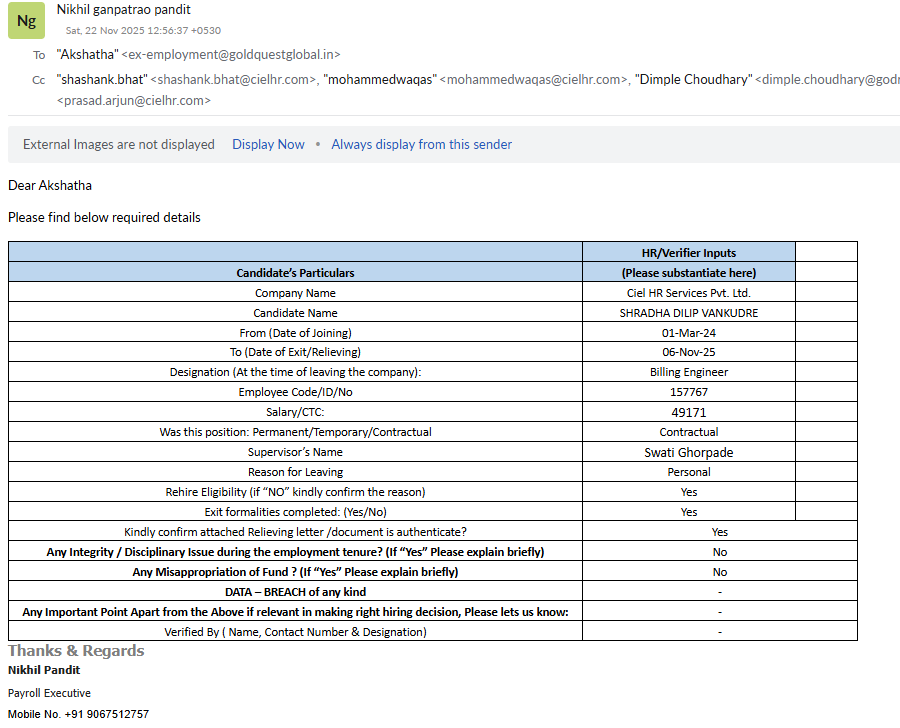Click the Ciel HR Services Pvt. Ltd. cell

(x=688, y=293)
